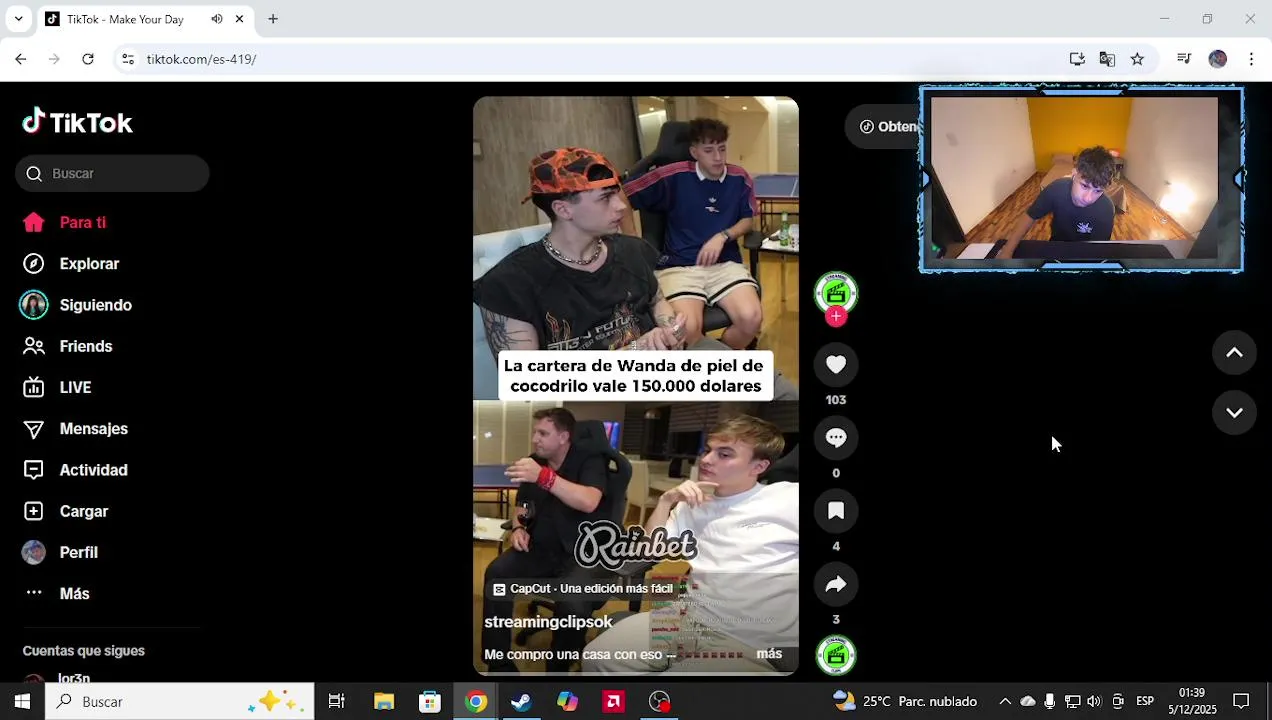Translate this page icon
1272x720 pixels.
[x=1107, y=59]
